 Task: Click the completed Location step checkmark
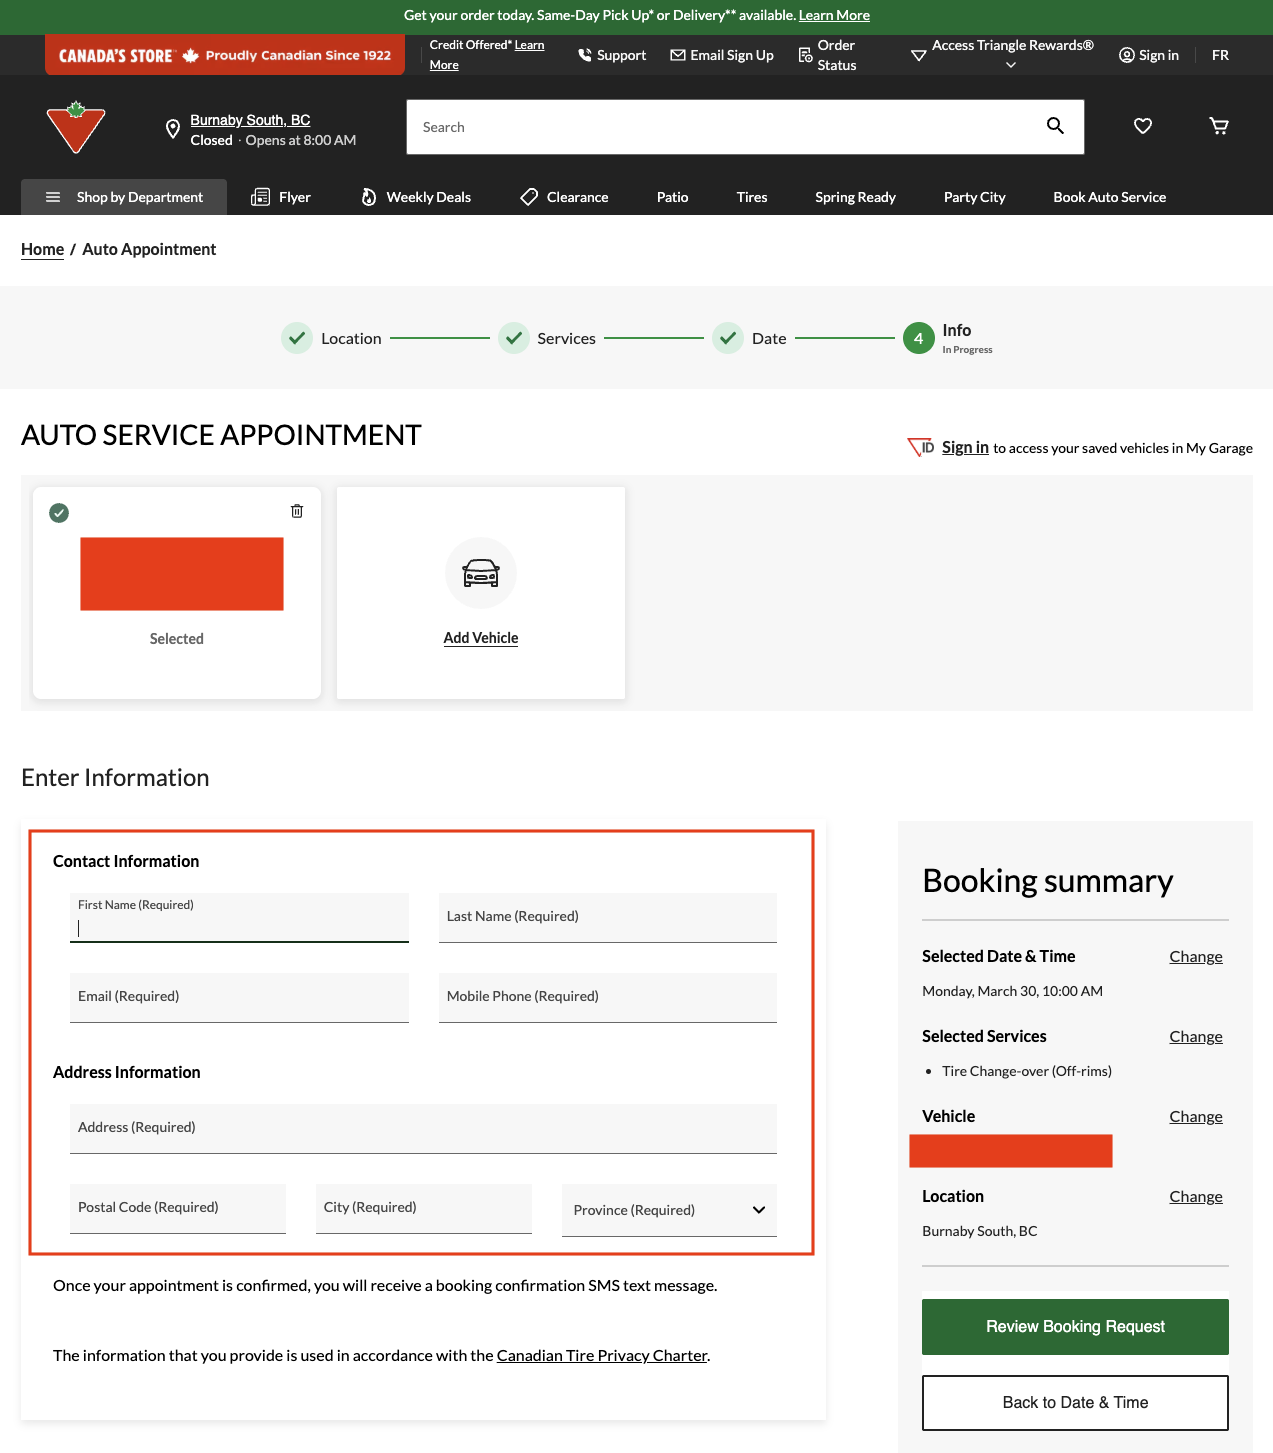(x=297, y=338)
